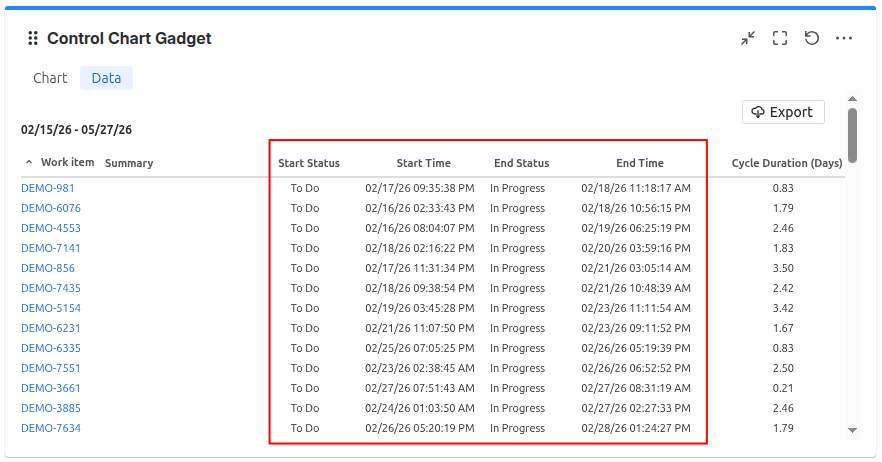Viewport: 882px width, 462px height.
Task: Click end time 02/18/26 10:56:15 PM
Action: (636, 208)
